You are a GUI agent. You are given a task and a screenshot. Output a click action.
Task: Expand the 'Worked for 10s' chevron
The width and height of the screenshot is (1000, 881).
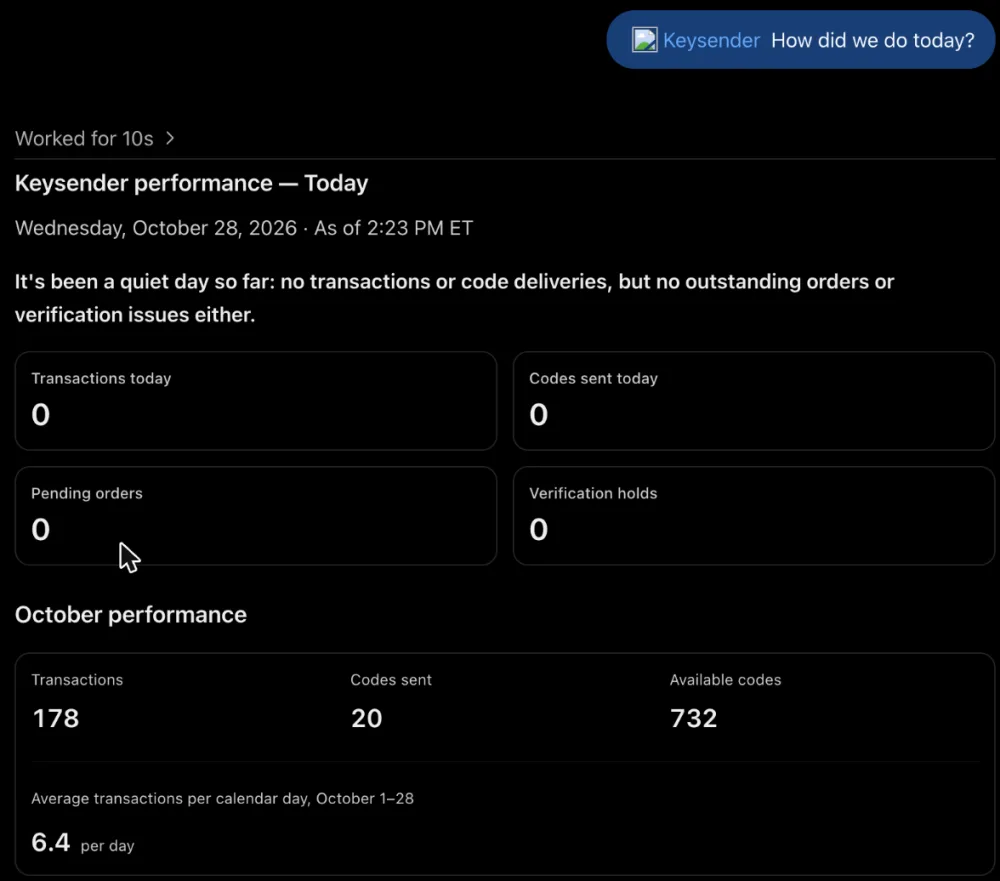[170, 138]
